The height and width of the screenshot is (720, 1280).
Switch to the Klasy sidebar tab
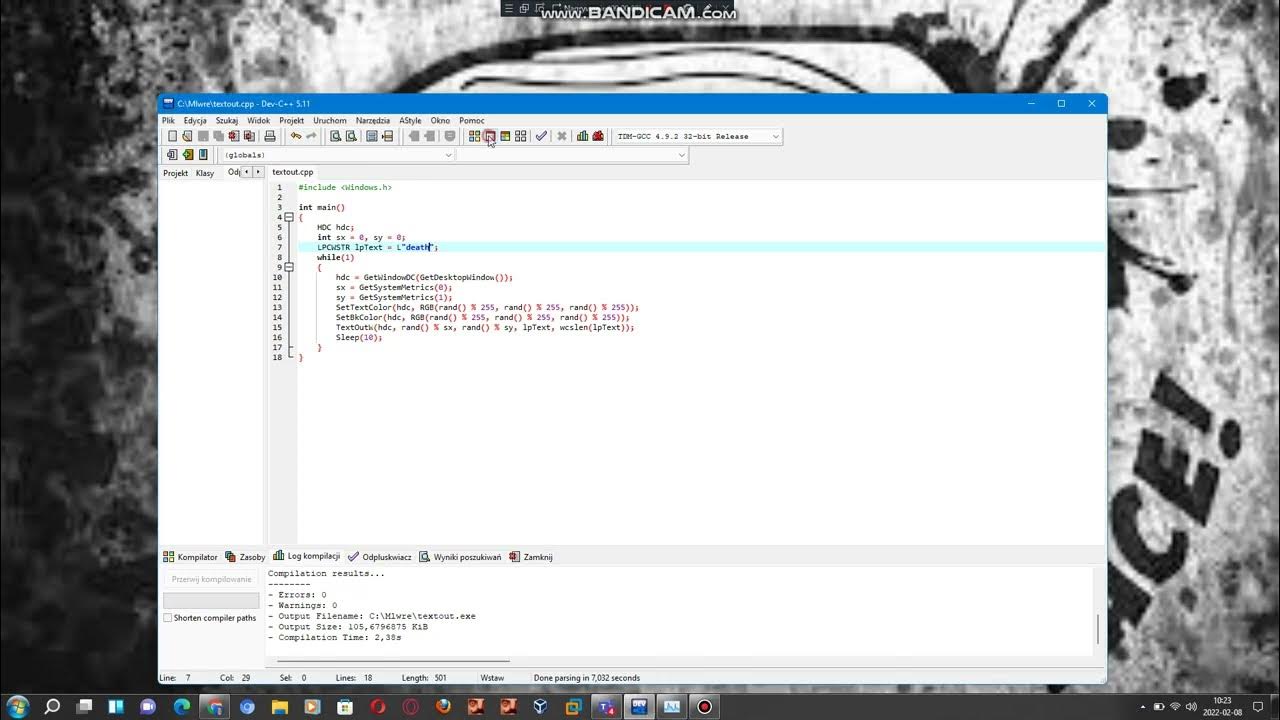click(x=205, y=173)
